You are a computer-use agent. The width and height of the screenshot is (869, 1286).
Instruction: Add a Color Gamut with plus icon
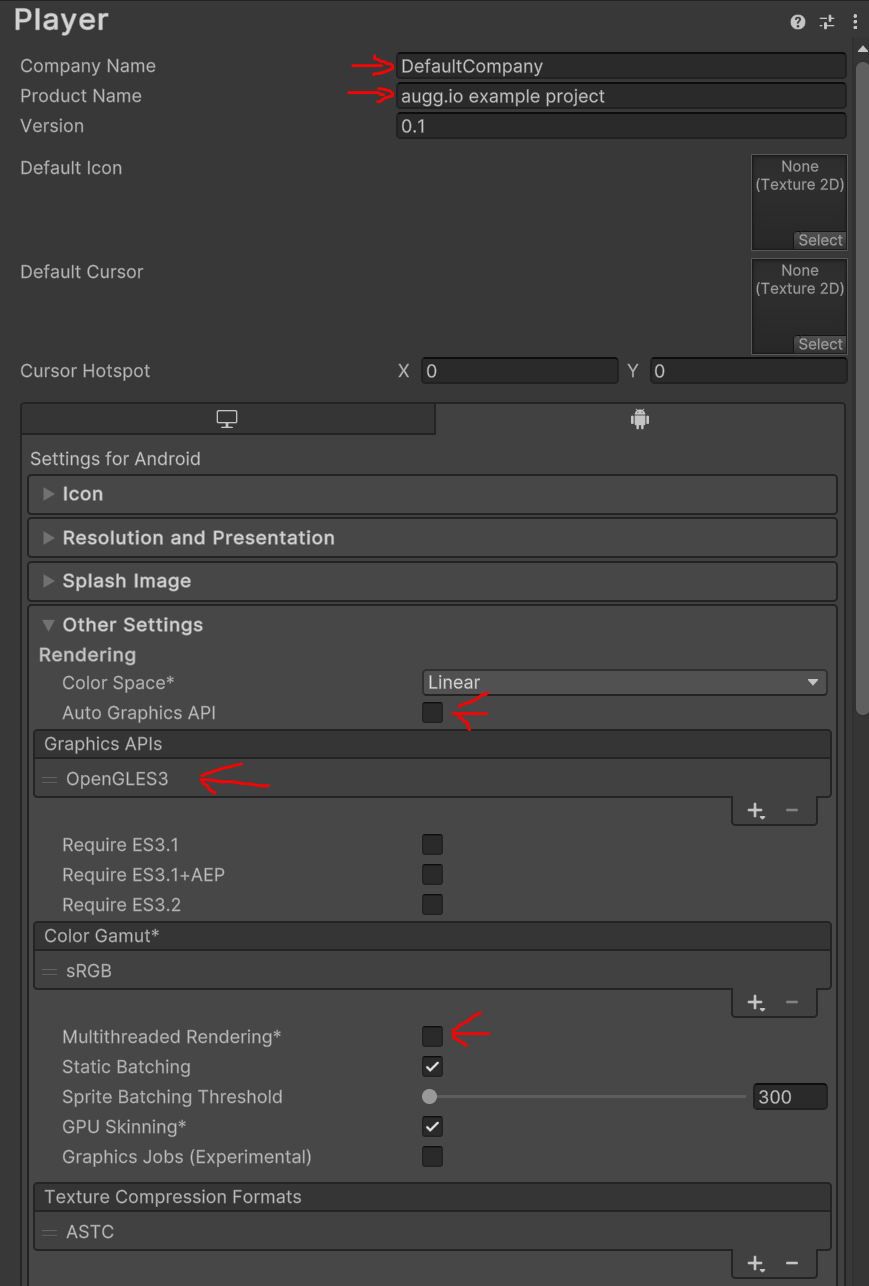coord(756,1002)
